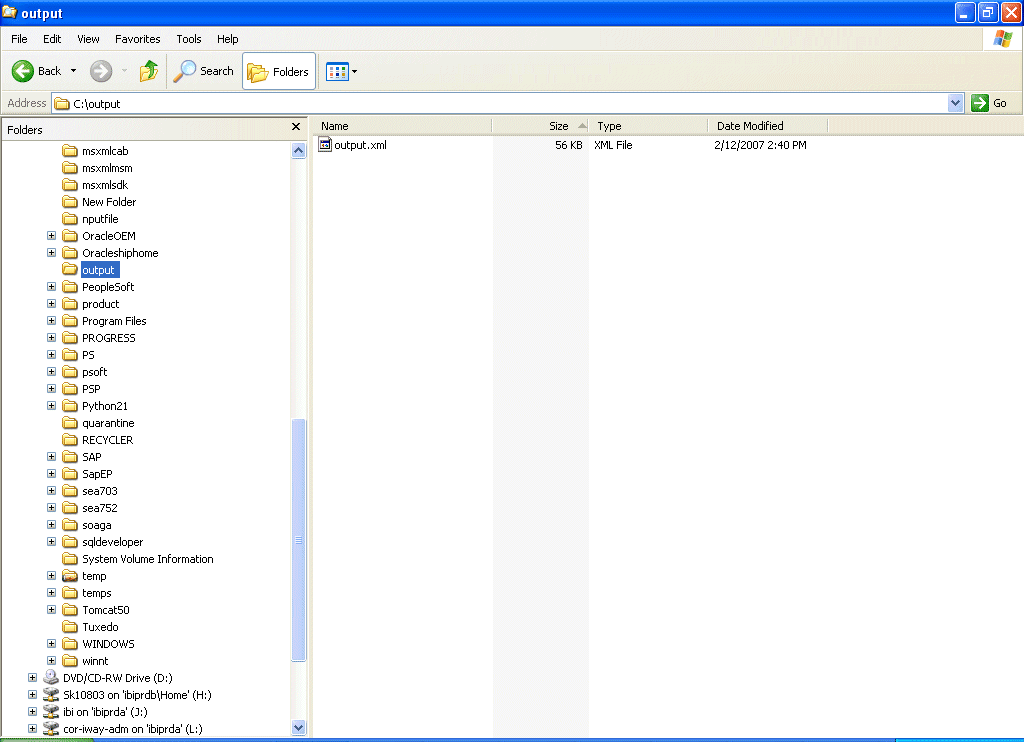
Task: Select Tuxedo in folder tree
Action: click(x=100, y=626)
